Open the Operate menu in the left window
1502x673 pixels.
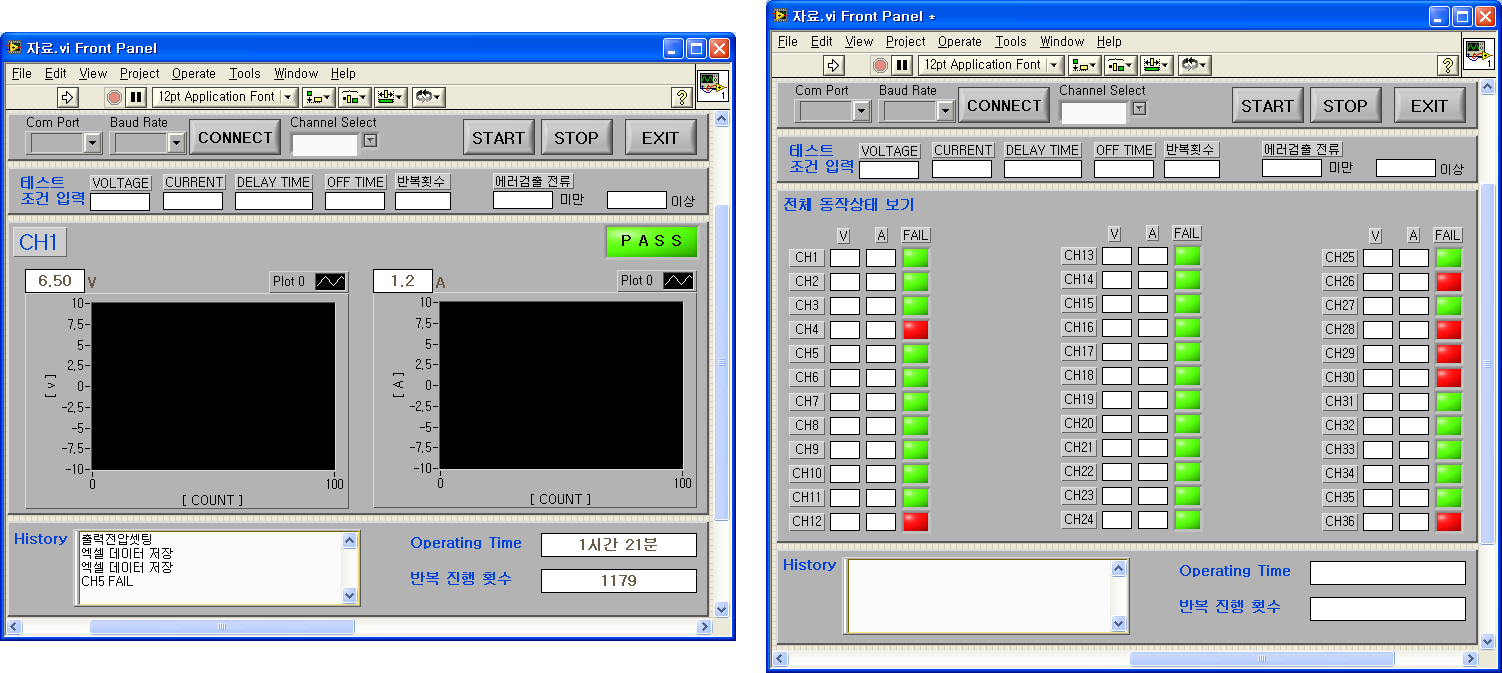194,73
